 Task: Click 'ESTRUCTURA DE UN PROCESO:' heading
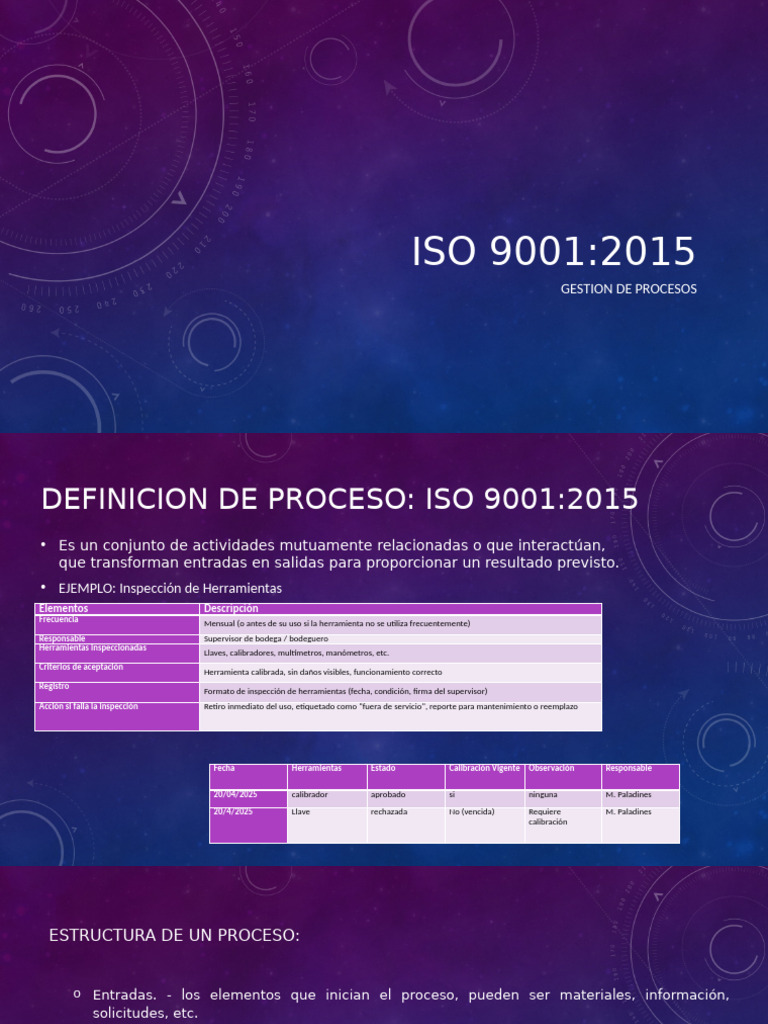[x=174, y=936]
